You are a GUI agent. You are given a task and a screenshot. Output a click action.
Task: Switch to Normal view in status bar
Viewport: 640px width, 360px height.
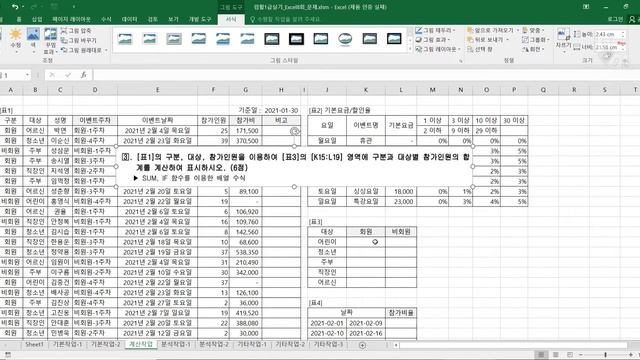(541, 355)
